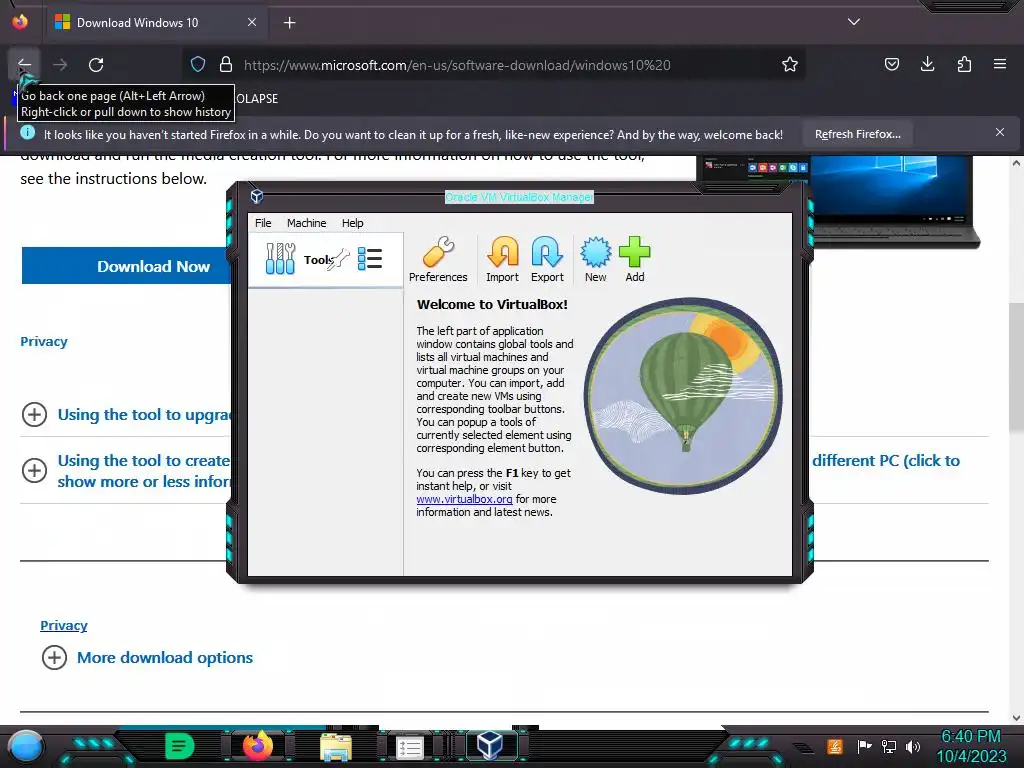Open the Firefox downloads panel
The width and height of the screenshot is (1024, 768).
click(x=927, y=64)
